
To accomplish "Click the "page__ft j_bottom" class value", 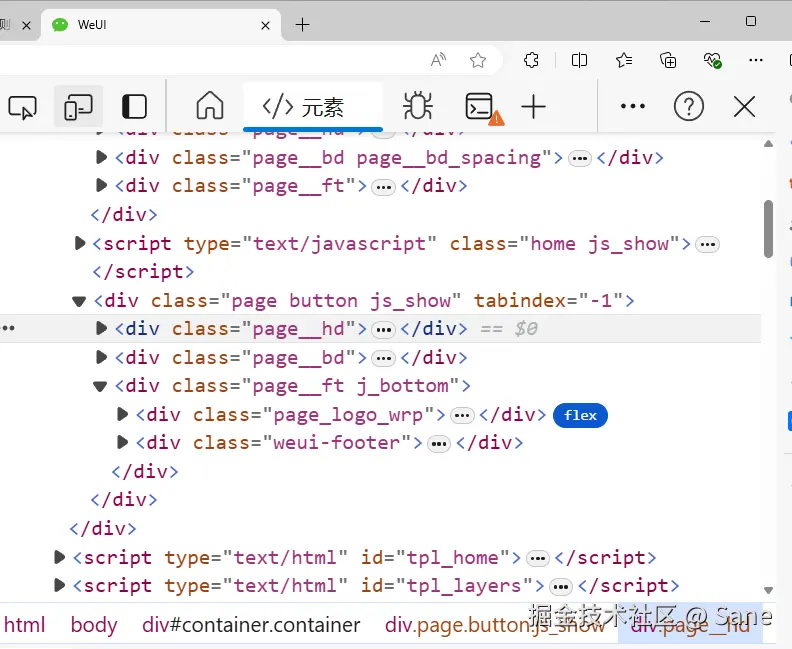I will coord(350,386).
